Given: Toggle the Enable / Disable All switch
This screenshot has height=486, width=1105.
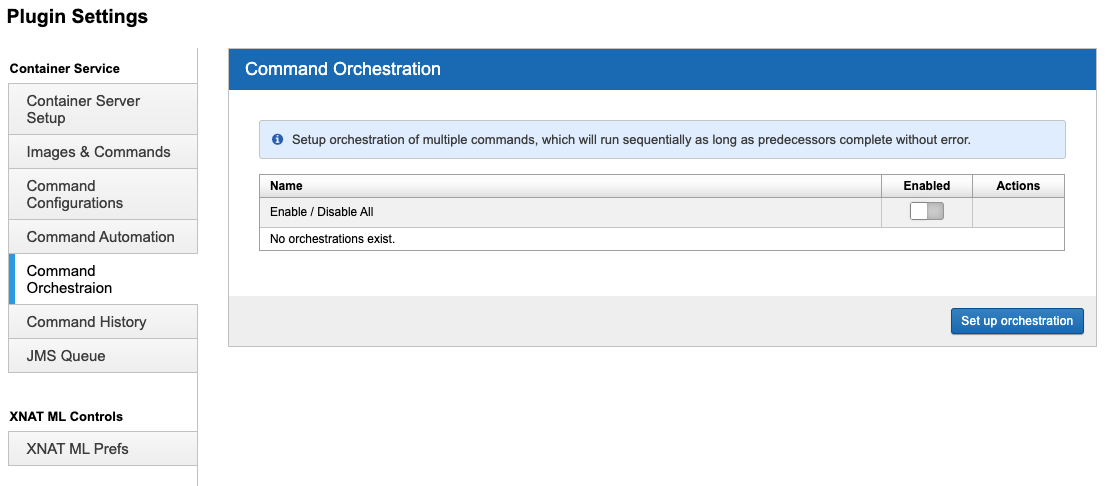Looking at the screenshot, I should pyautogui.click(x=926, y=212).
